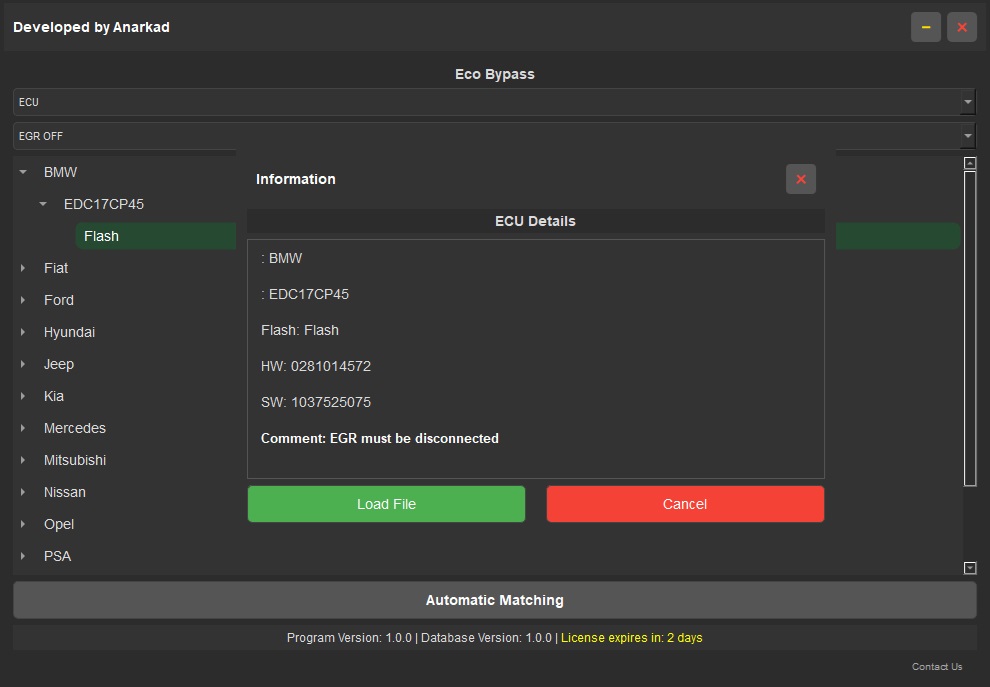990x687 pixels.
Task: Click the 'Flash: Flash' detail line
Action: 300,330
